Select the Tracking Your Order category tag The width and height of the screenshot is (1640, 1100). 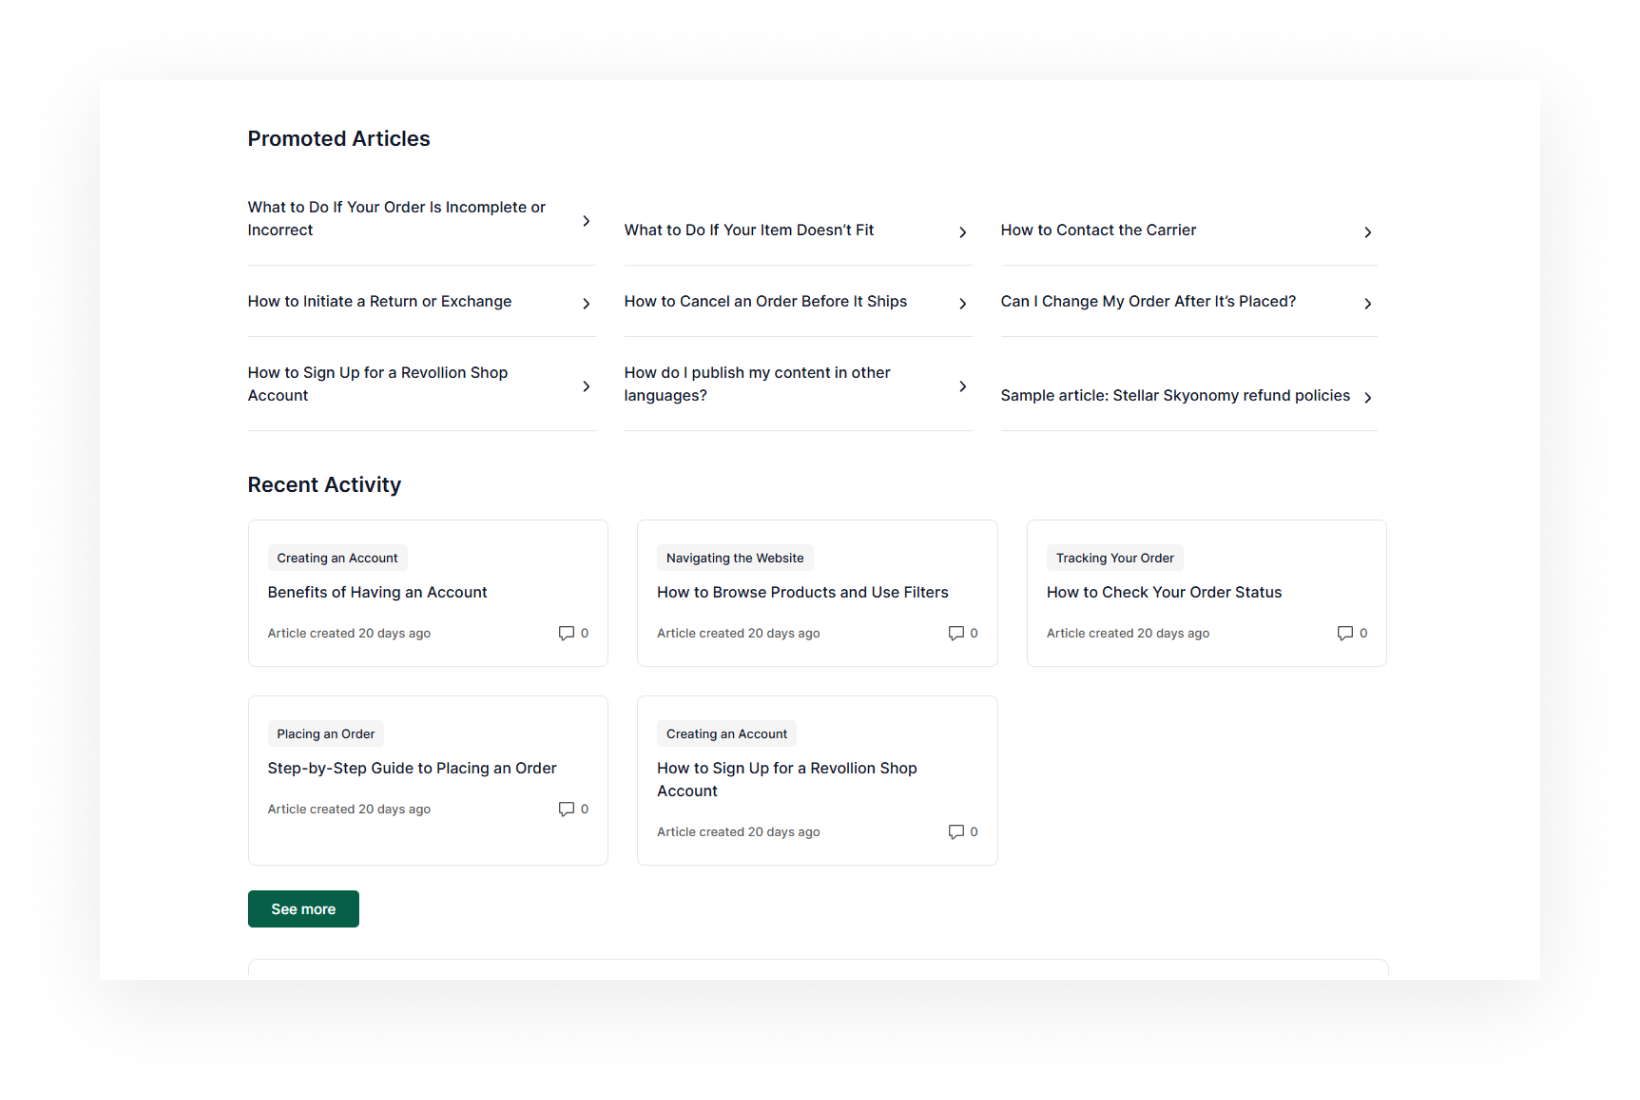(1114, 558)
